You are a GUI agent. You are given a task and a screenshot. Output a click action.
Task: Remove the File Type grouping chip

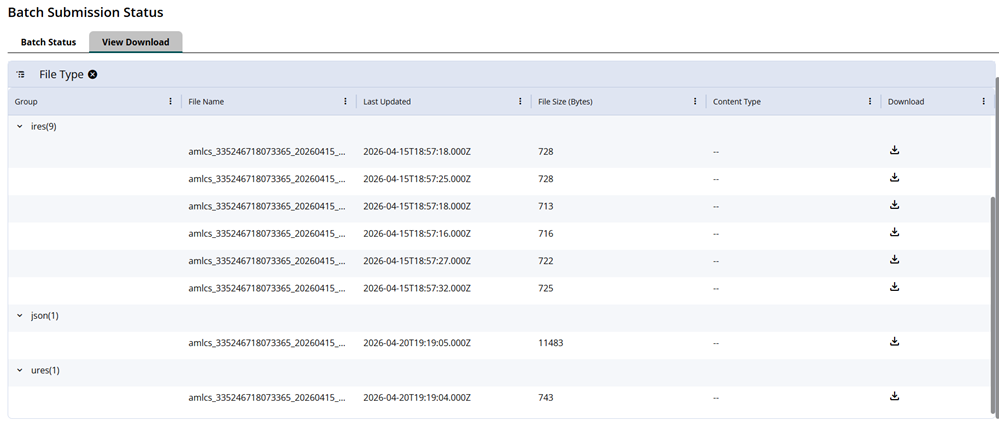point(92,75)
